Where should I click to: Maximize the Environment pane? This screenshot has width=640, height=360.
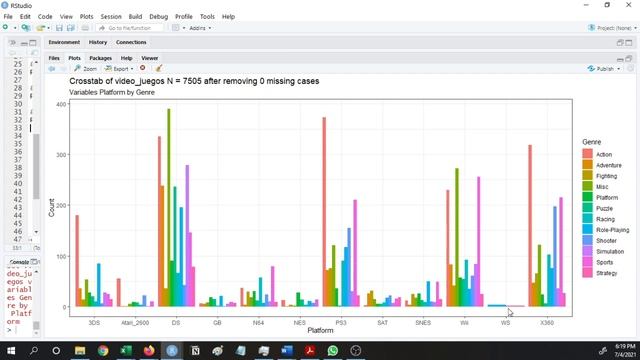[x=629, y=42]
